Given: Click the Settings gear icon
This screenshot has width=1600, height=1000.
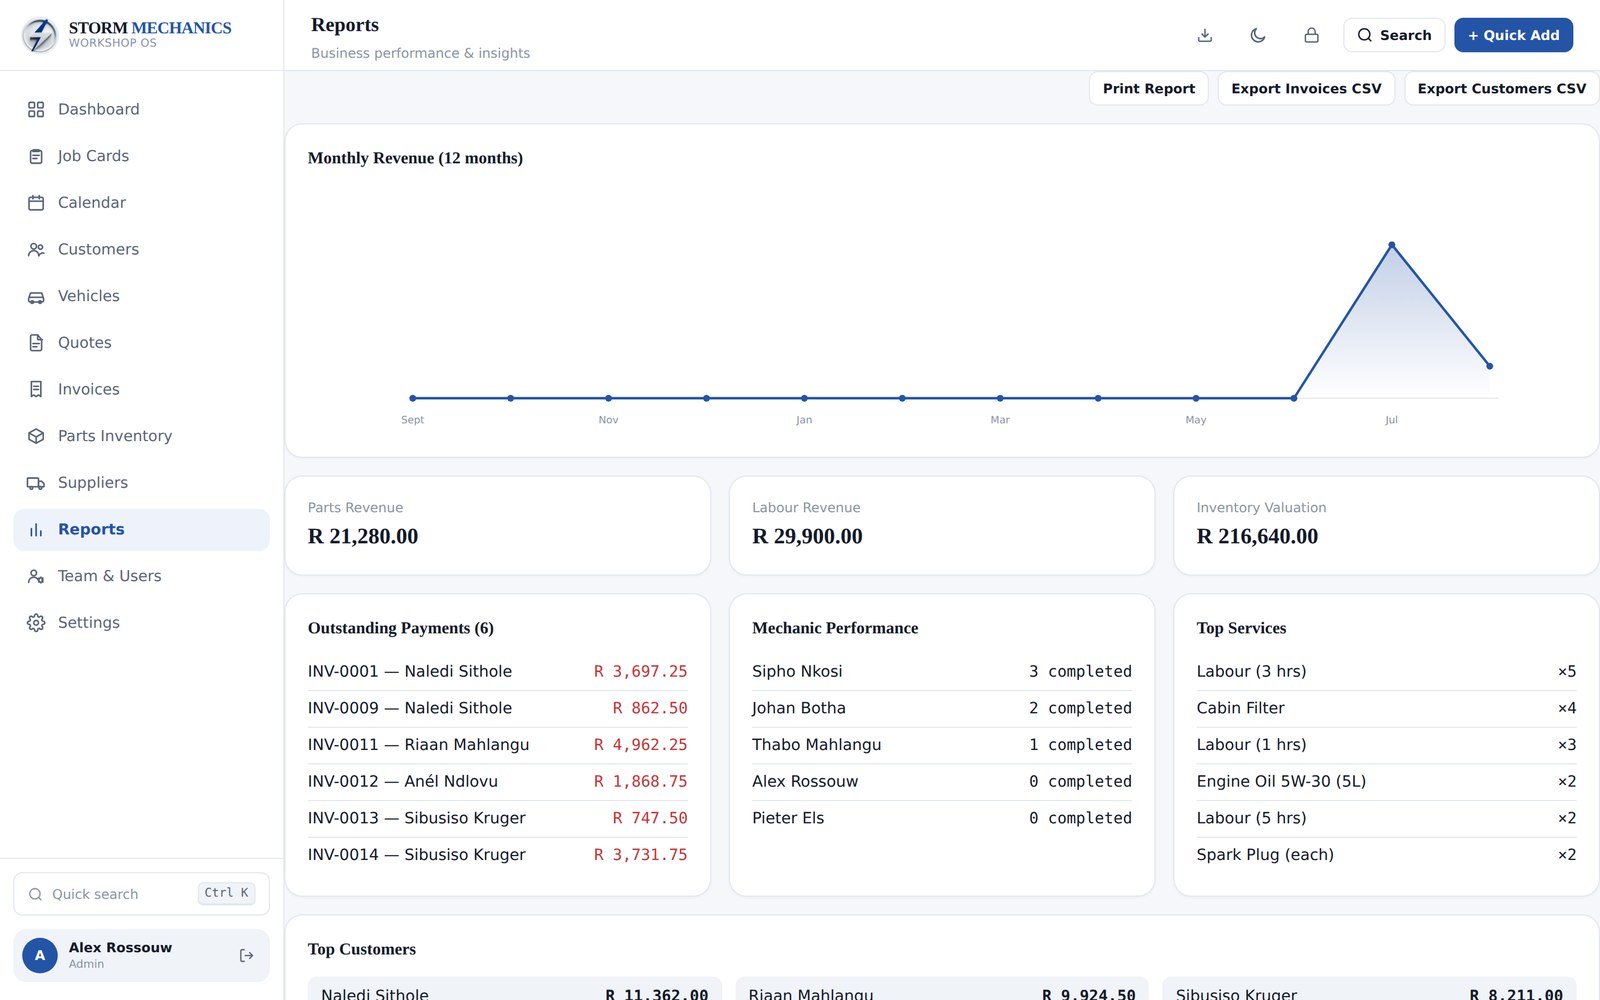Looking at the screenshot, I should click(x=36, y=623).
